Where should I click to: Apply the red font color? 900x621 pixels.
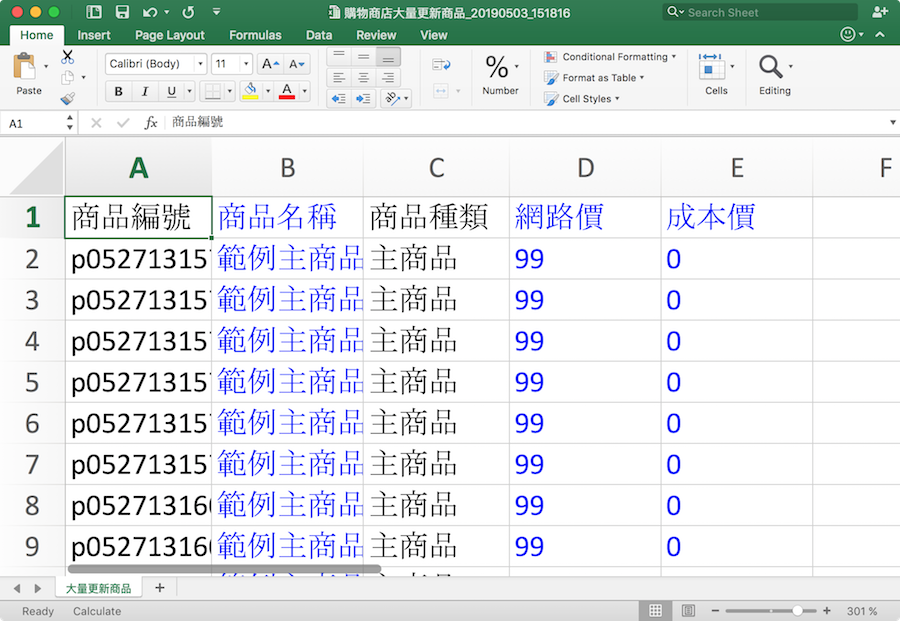click(287, 91)
